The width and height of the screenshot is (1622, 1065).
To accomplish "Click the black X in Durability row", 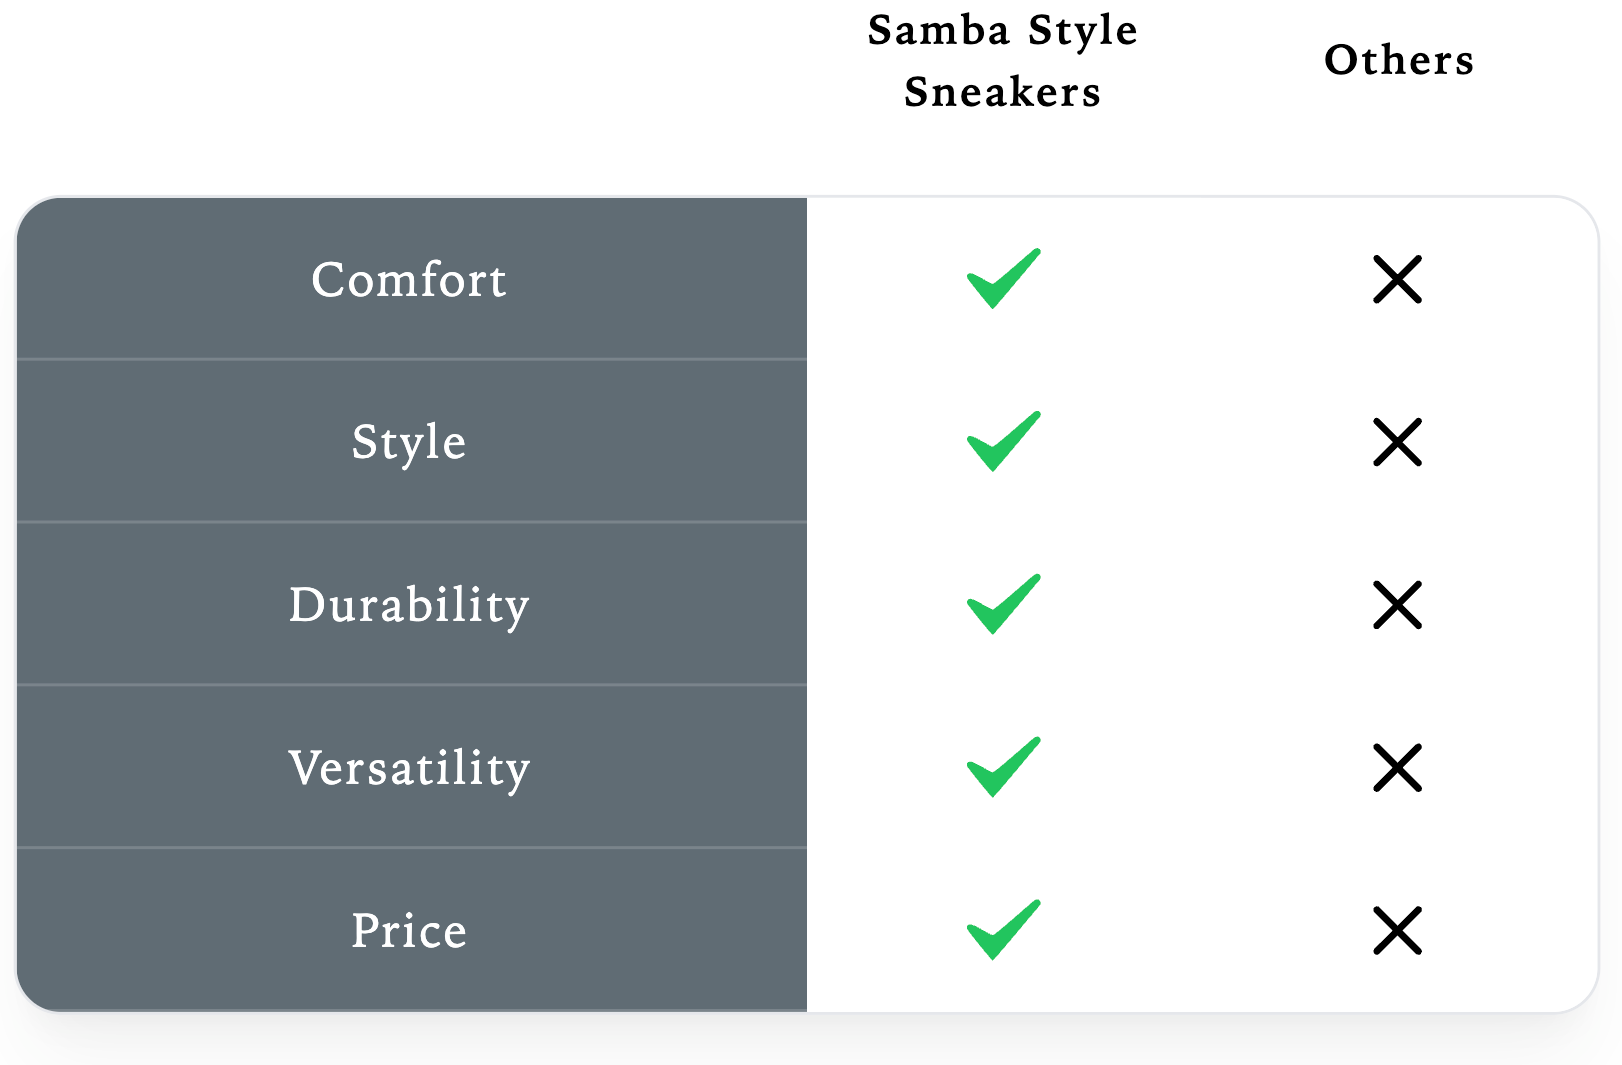I will (x=1398, y=605).
